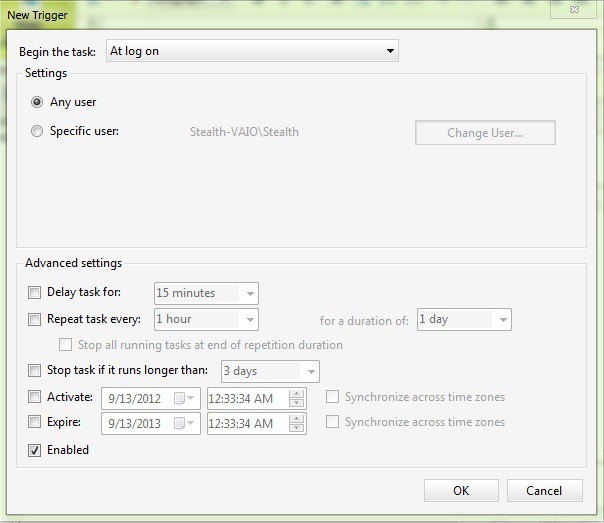Viewport: 604px width, 523px height.
Task: Check 'Stop all running tasks at end' option
Action: point(65,345)
